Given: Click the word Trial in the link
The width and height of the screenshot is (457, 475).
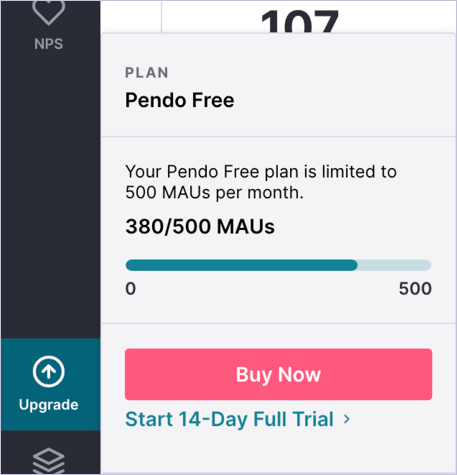Looking at the screenshot, I should [313, 419].
